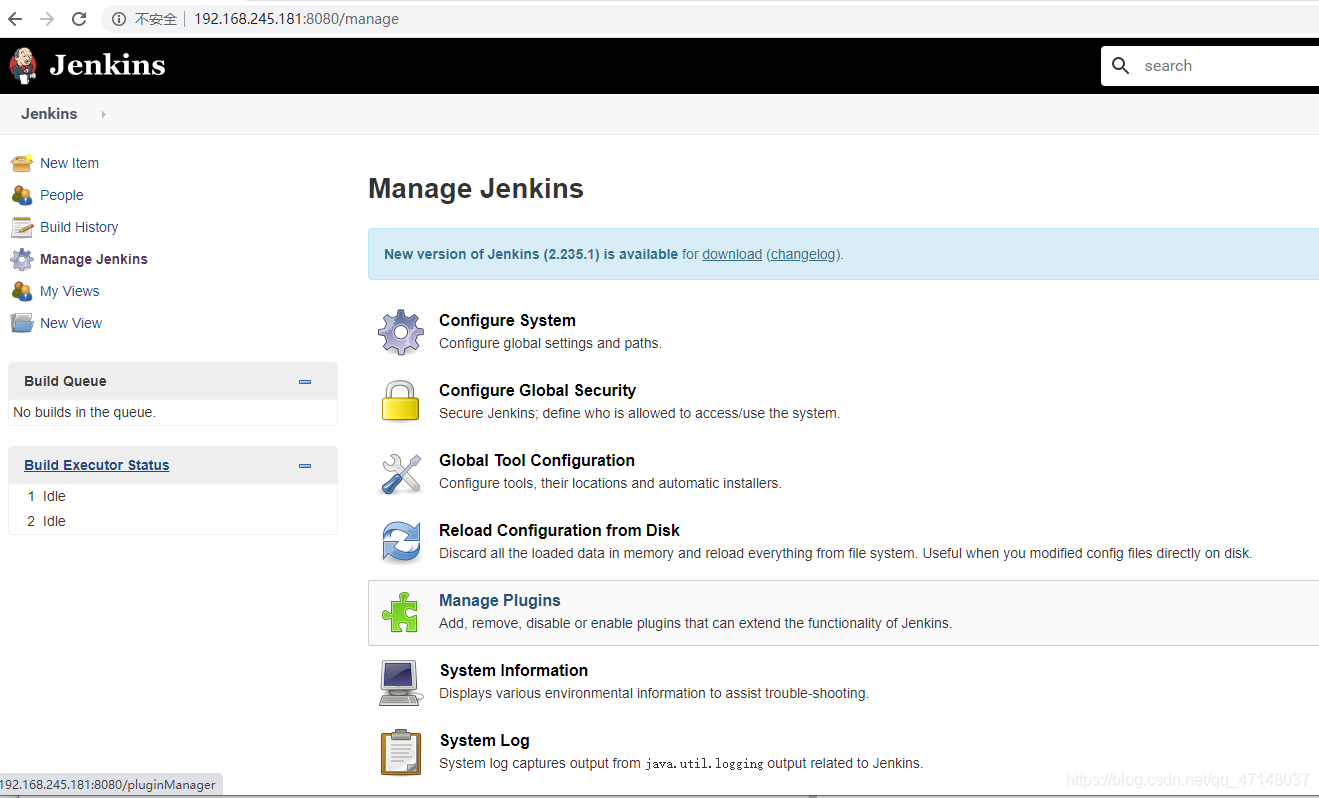Image resolution: width=1319 pixels, height=798 pixels.
Task: Open New Item from the sidebar
Action: coord(69,163)
